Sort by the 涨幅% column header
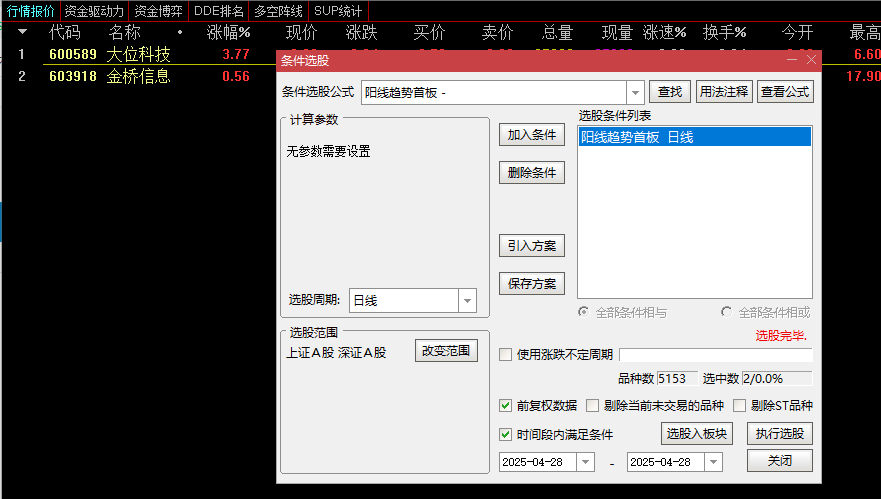The height and width of the screenshot is (499, 881). click(228, 33)
